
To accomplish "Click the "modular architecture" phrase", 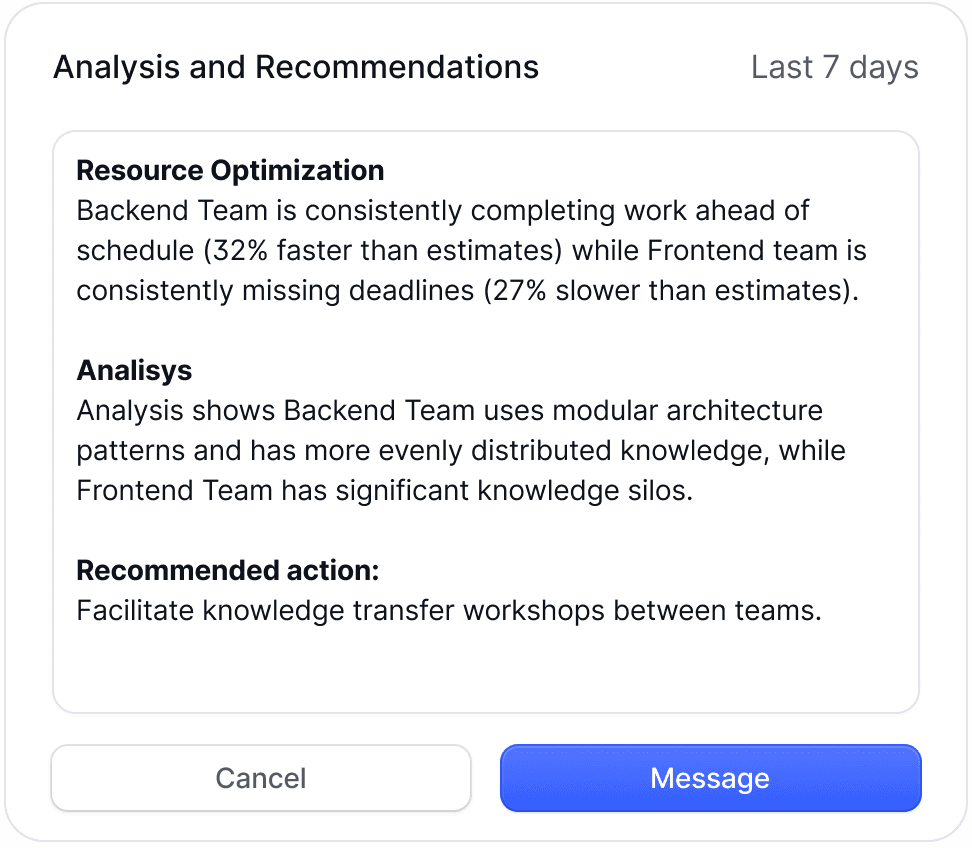I will [687, 411].
